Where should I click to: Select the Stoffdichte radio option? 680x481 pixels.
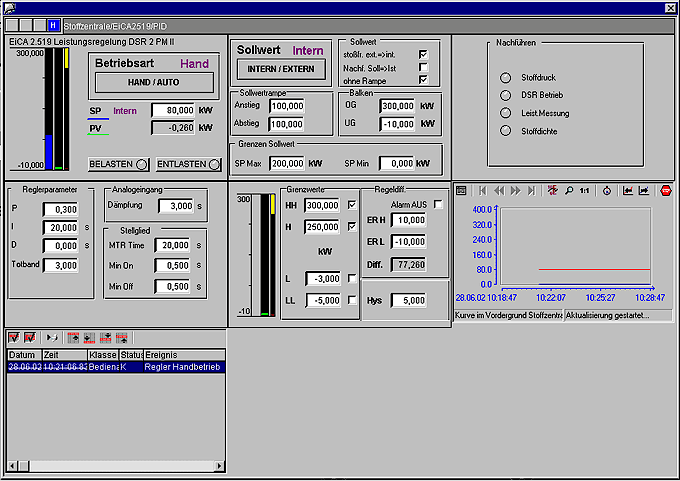505,131
